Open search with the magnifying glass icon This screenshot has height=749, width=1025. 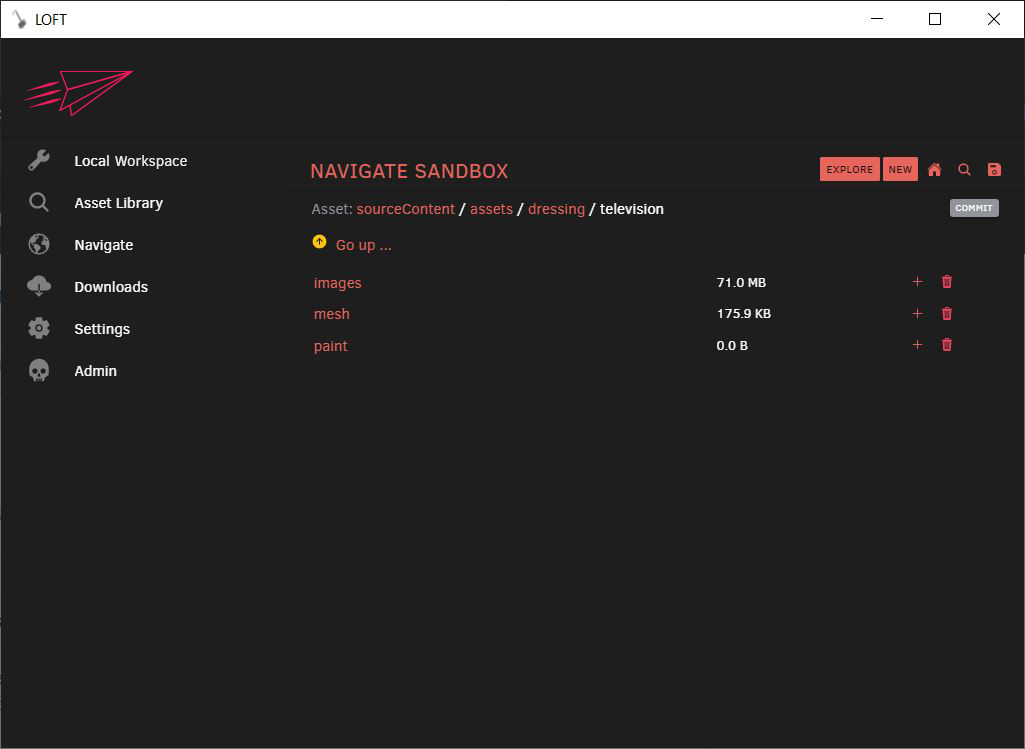(964, 169)
